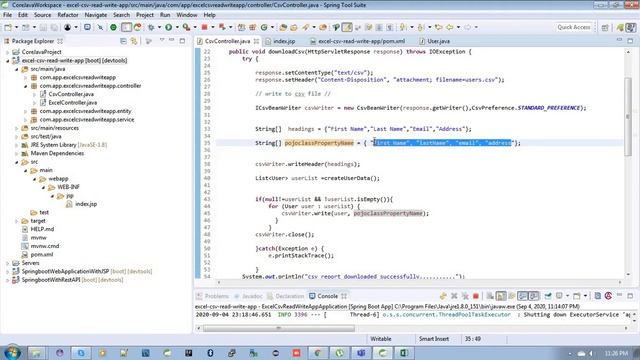Screen dimensions: 640x360
Task: Toggle Mark Occurrences highlighter in toolbar
Action: click(347, 27)
